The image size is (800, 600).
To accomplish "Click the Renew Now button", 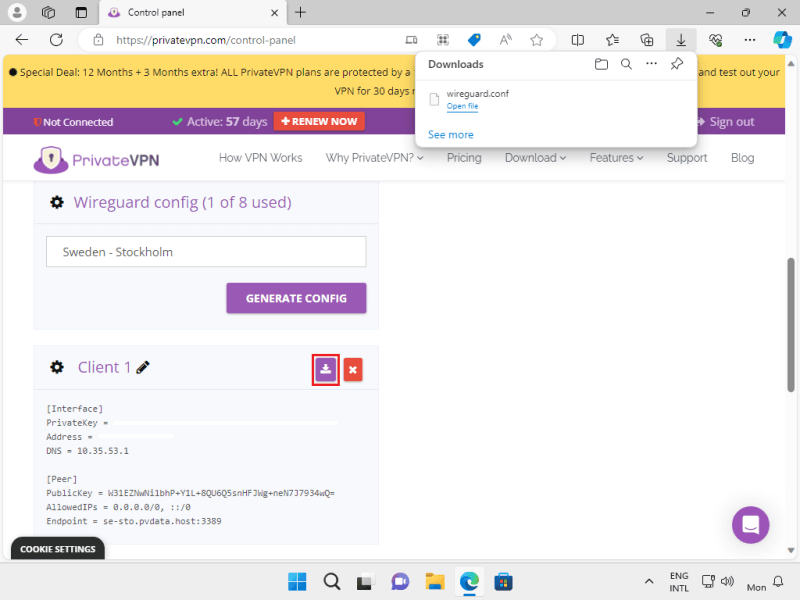I will [x=319, y=121].
